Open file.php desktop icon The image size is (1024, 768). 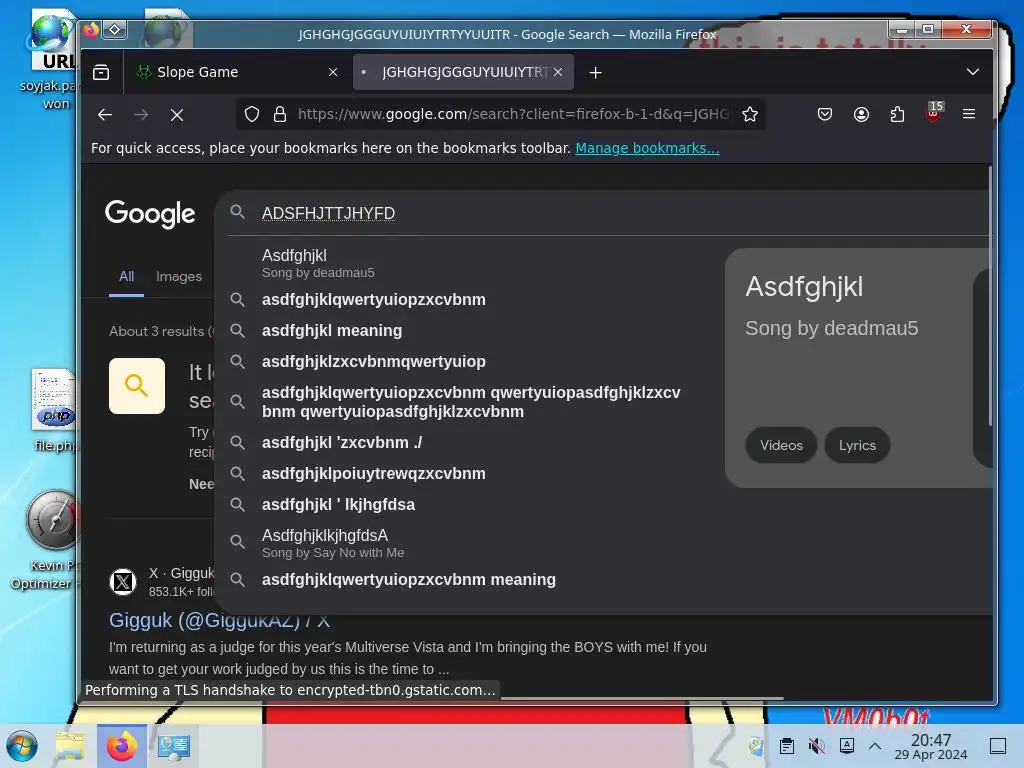(55, 410)
